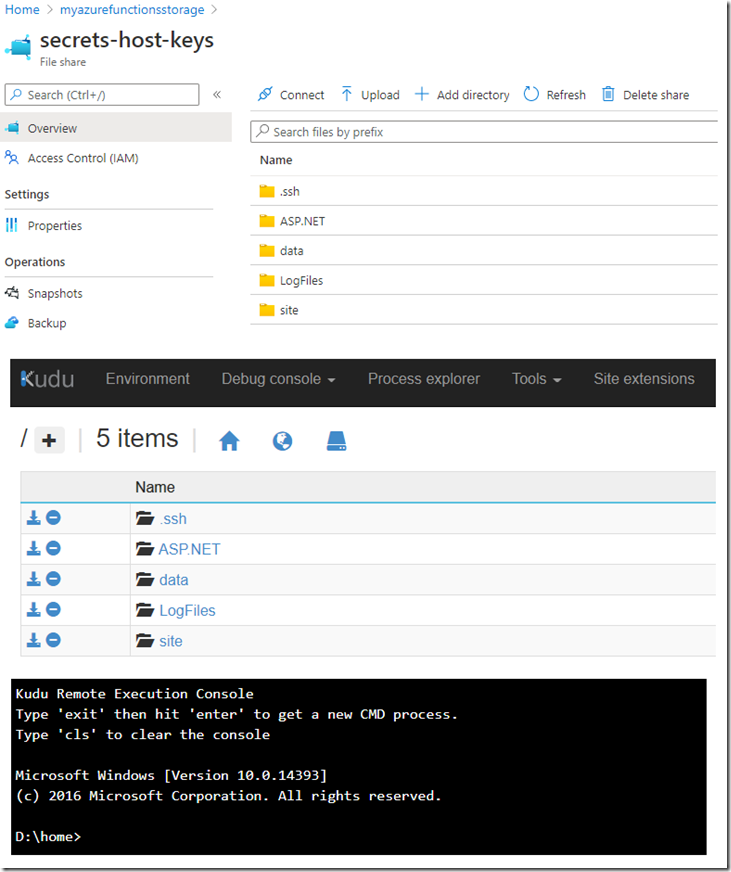Collapse the left sidebar with chevron

pyautogui.click(x=217, y=95)
